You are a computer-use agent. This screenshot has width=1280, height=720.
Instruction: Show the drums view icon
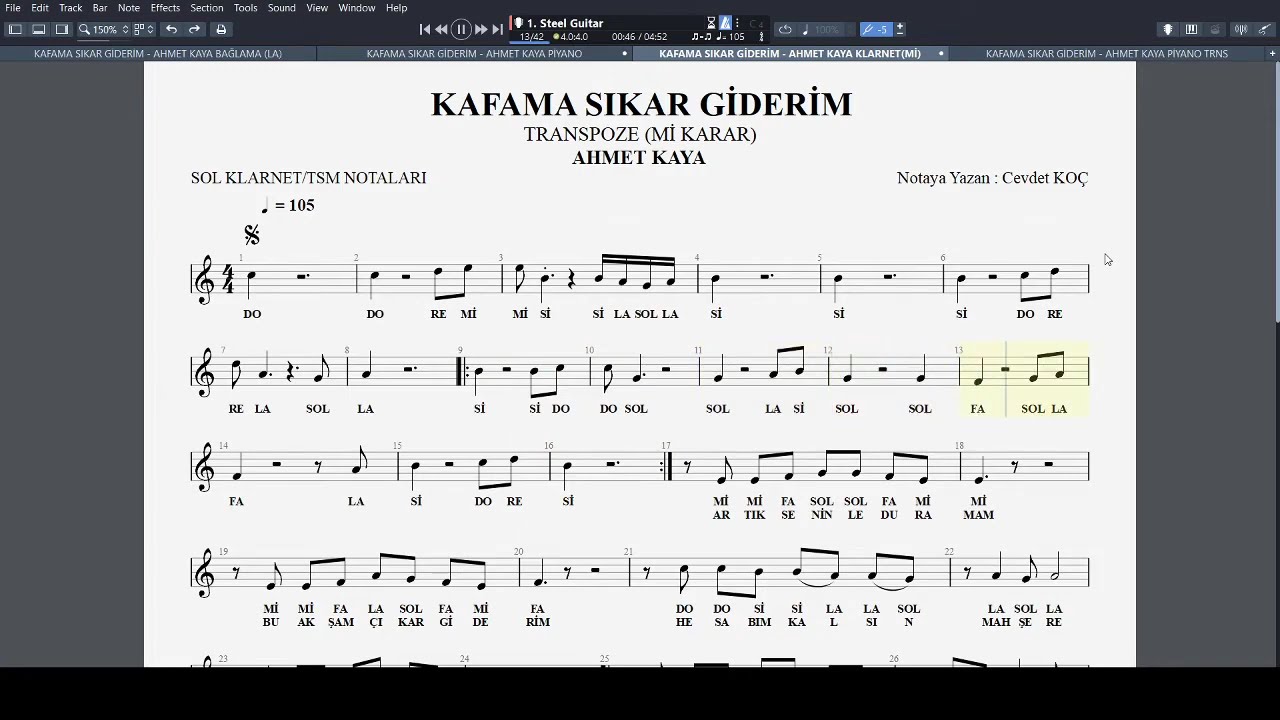pos(1215,30)
